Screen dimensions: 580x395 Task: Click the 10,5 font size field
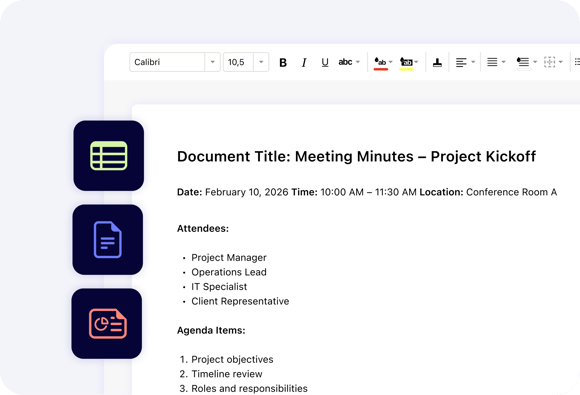coord(238,62)
